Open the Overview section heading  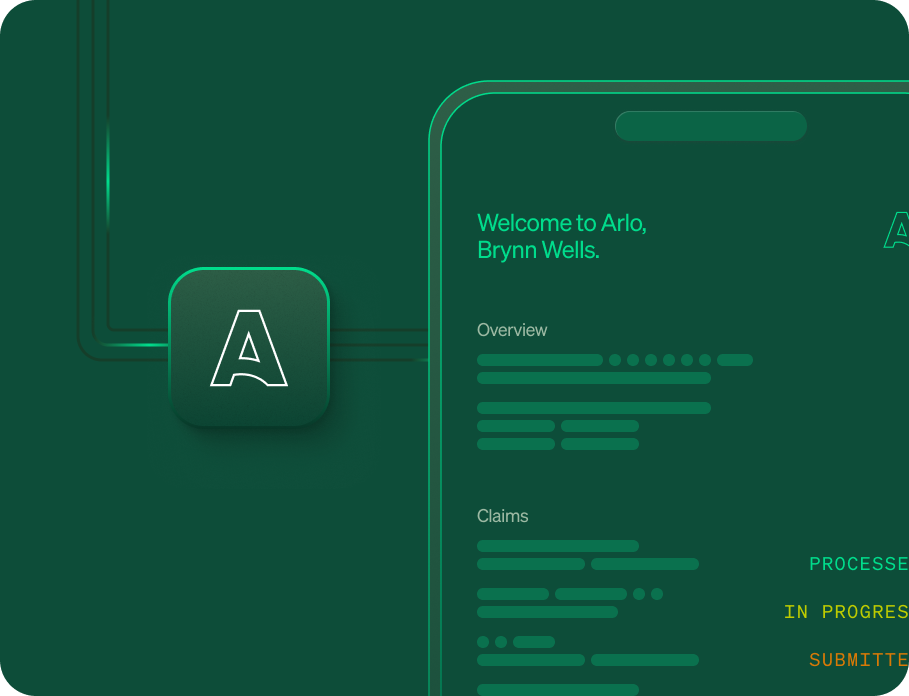coord(512,330)
